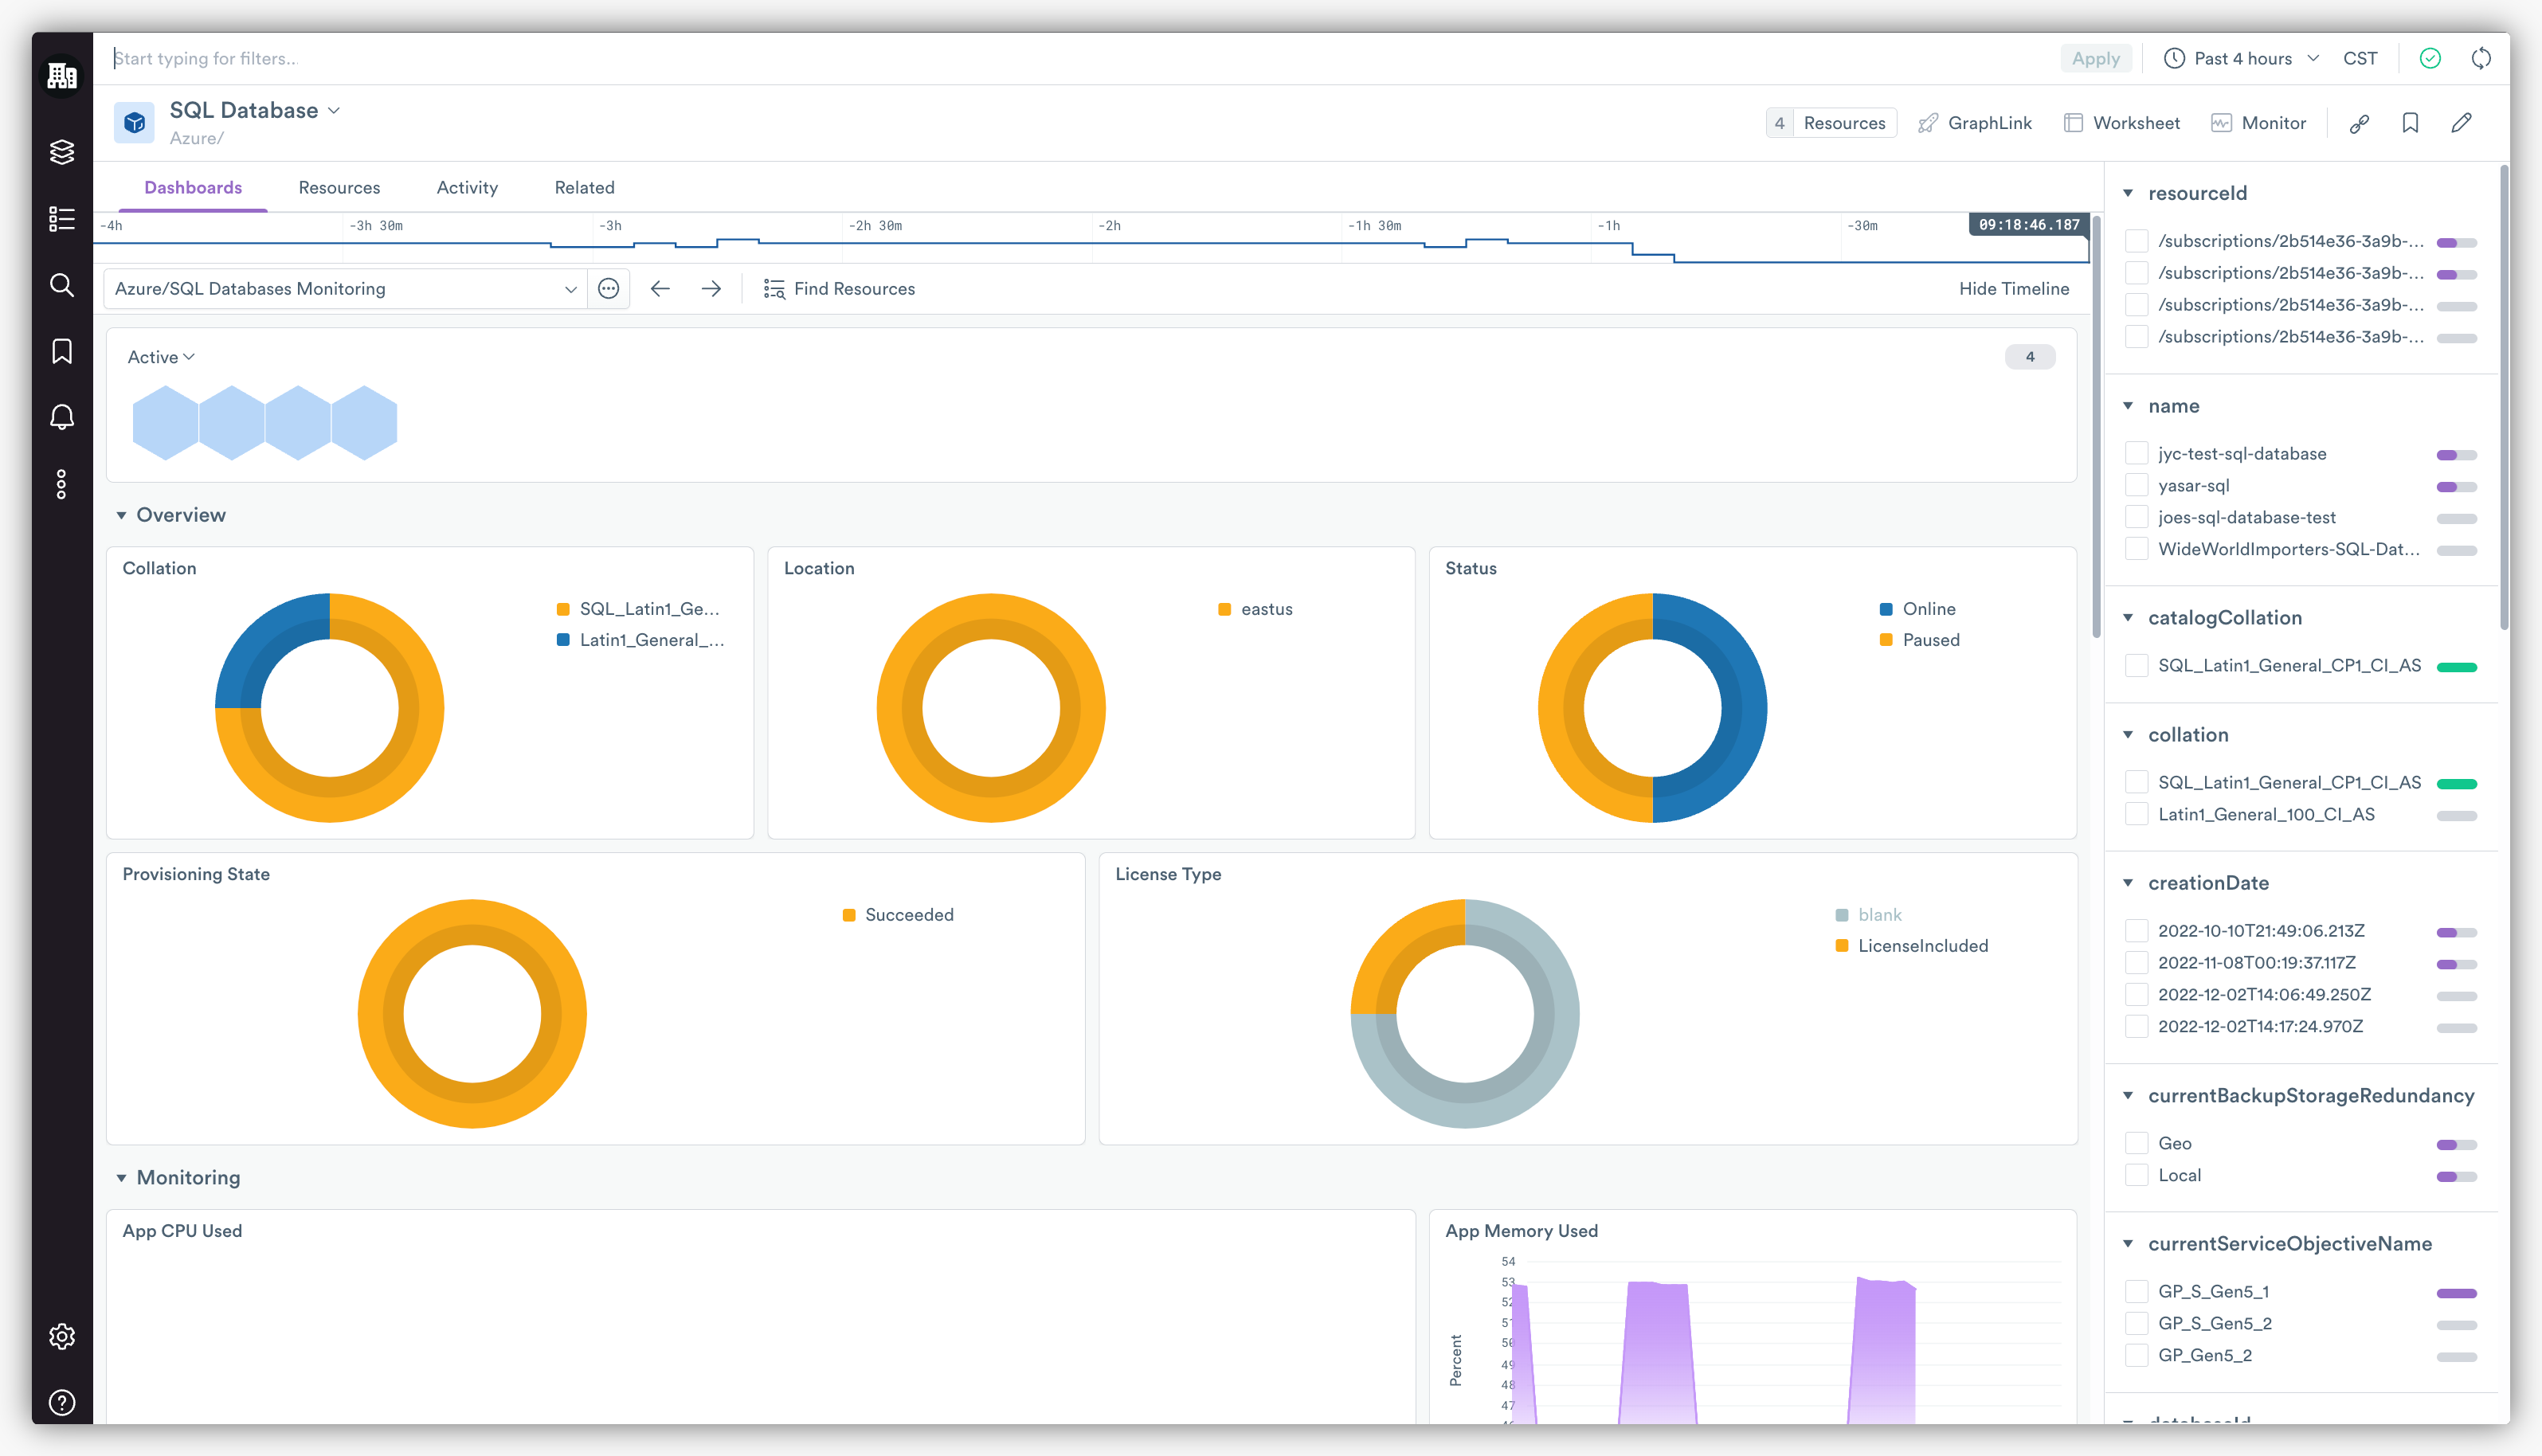Open GraphLink
The height and width of the screenshot is (1456, 2542).
click(x=1974, y=123)
